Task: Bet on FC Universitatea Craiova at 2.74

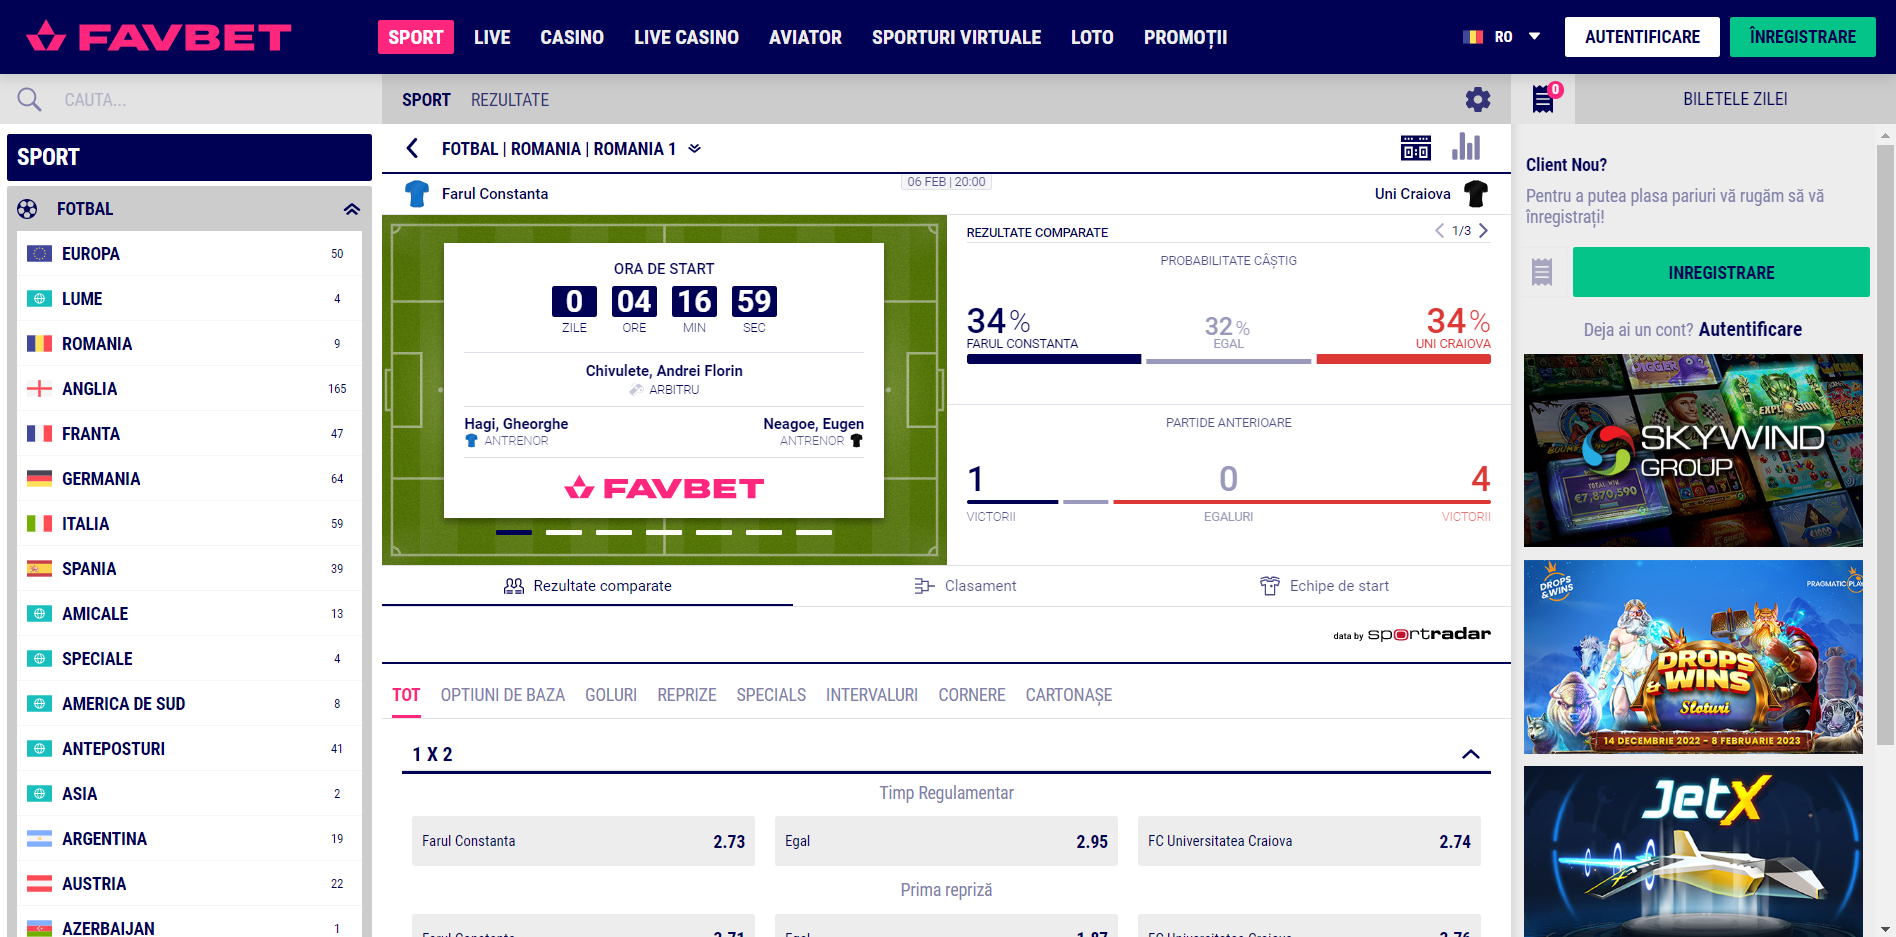Action: (x=1309, y=841)
